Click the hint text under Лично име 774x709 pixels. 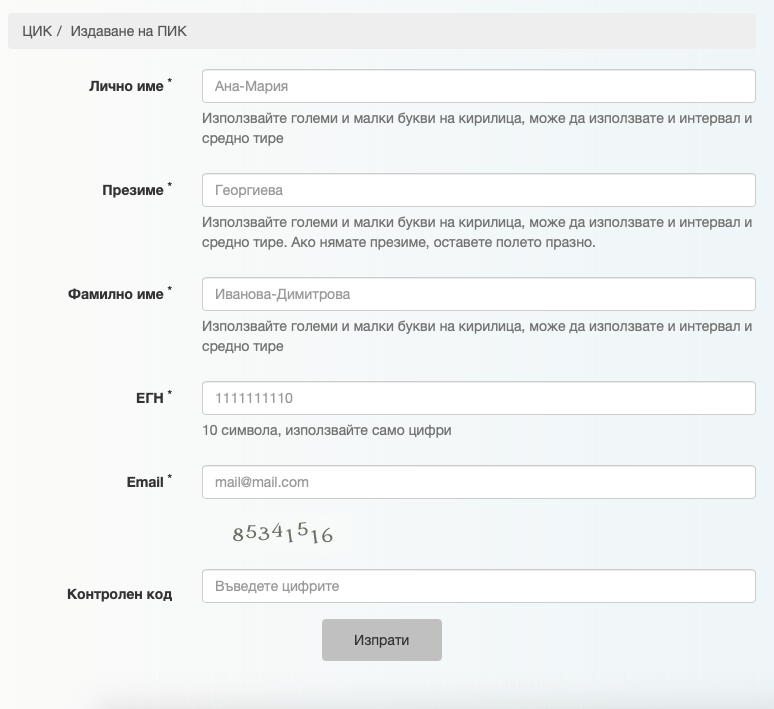[477, 128]
